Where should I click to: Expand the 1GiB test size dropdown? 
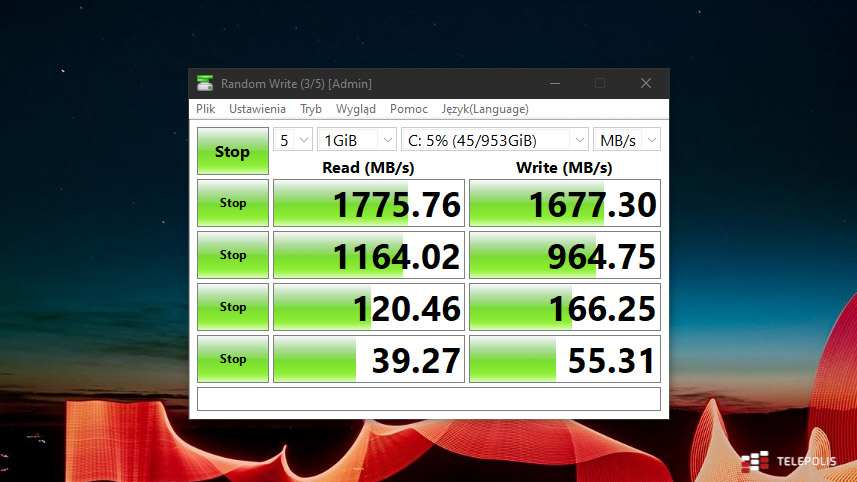coord(356,139)
